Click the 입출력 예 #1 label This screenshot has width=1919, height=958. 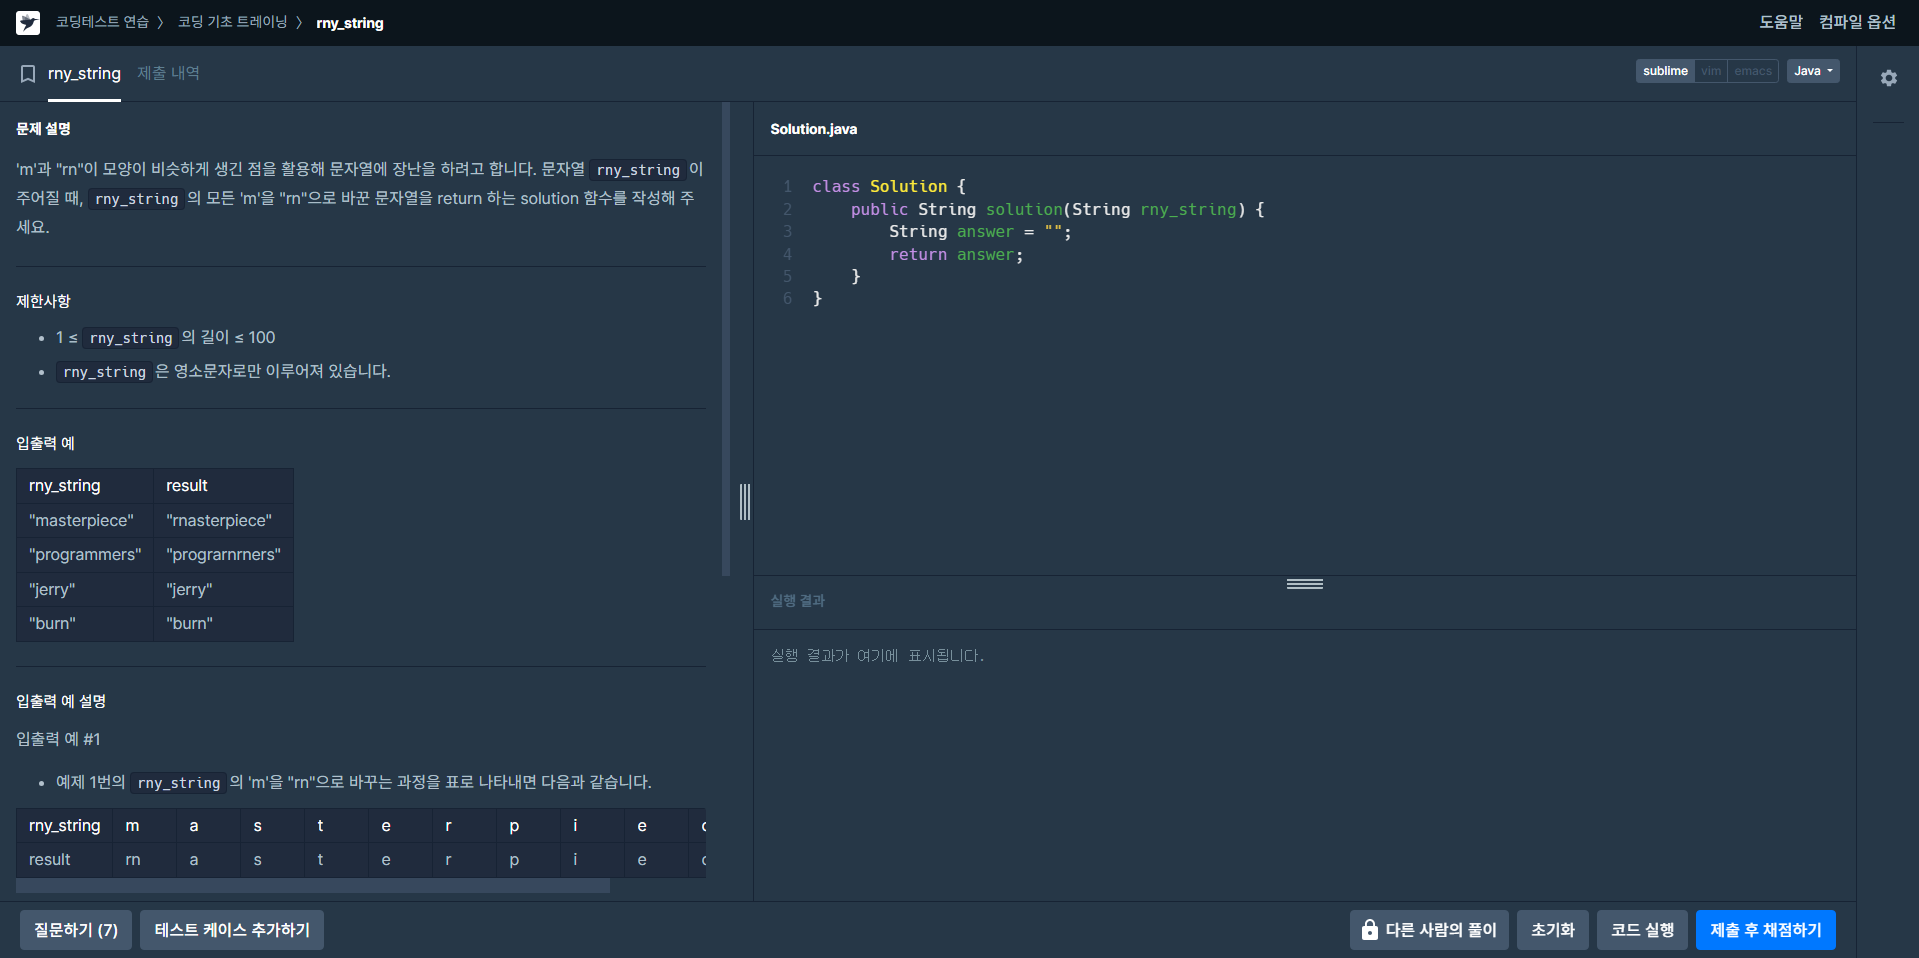point(58,739)
